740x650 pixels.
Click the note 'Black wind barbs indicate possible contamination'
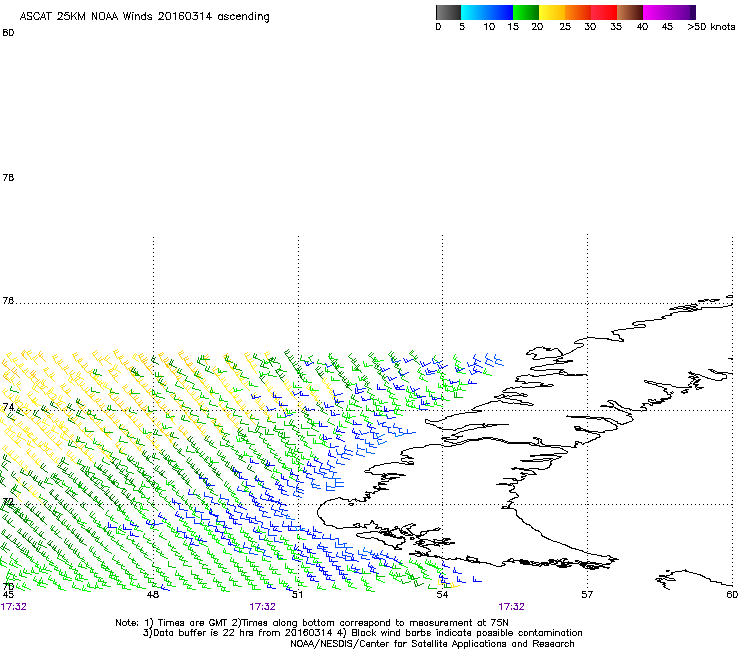click(467, 633)
